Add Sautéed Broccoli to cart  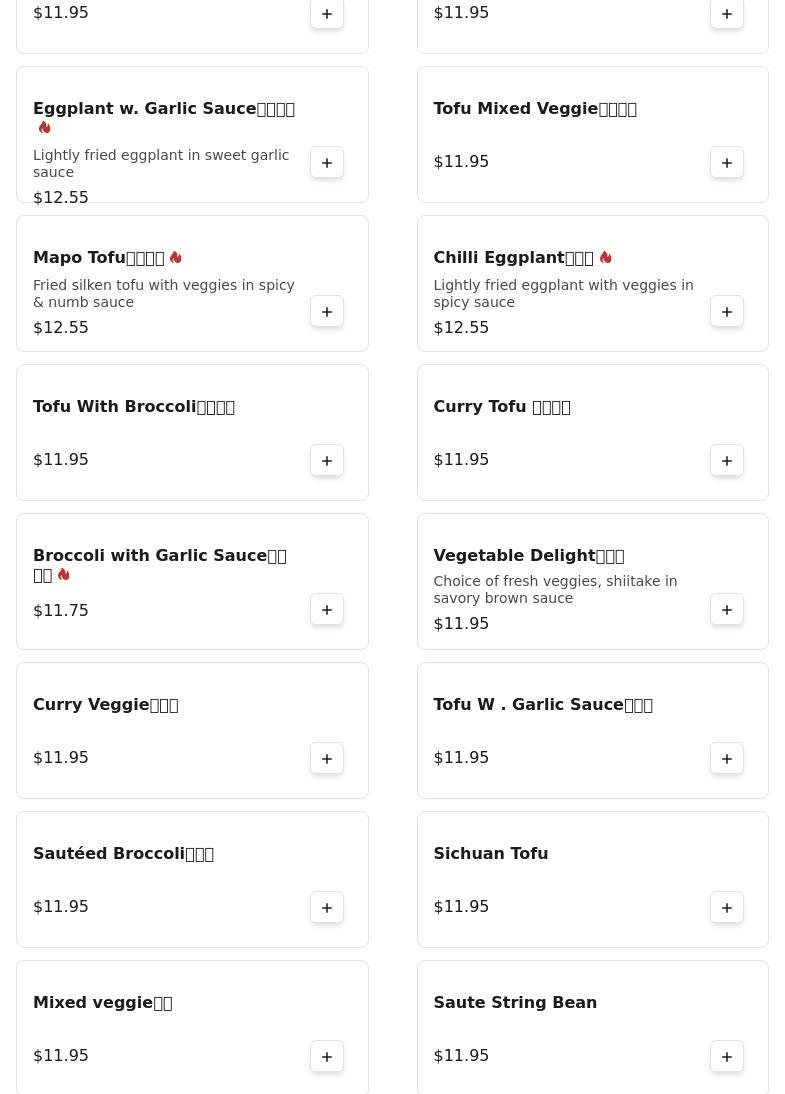pos(327,907)
